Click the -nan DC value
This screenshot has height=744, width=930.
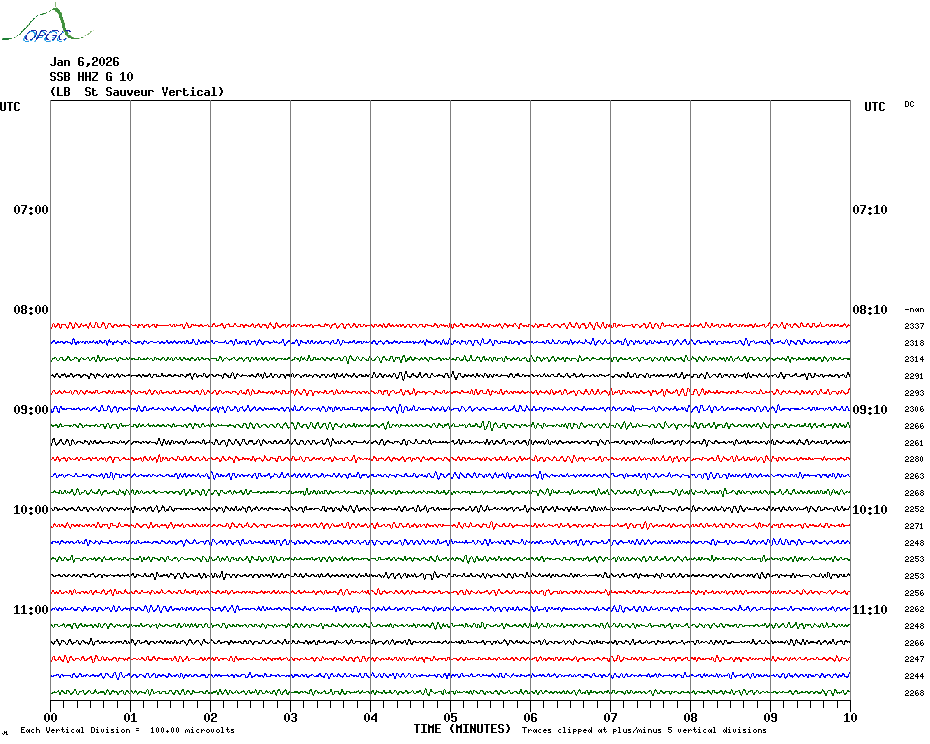click(x=914, y=310)
